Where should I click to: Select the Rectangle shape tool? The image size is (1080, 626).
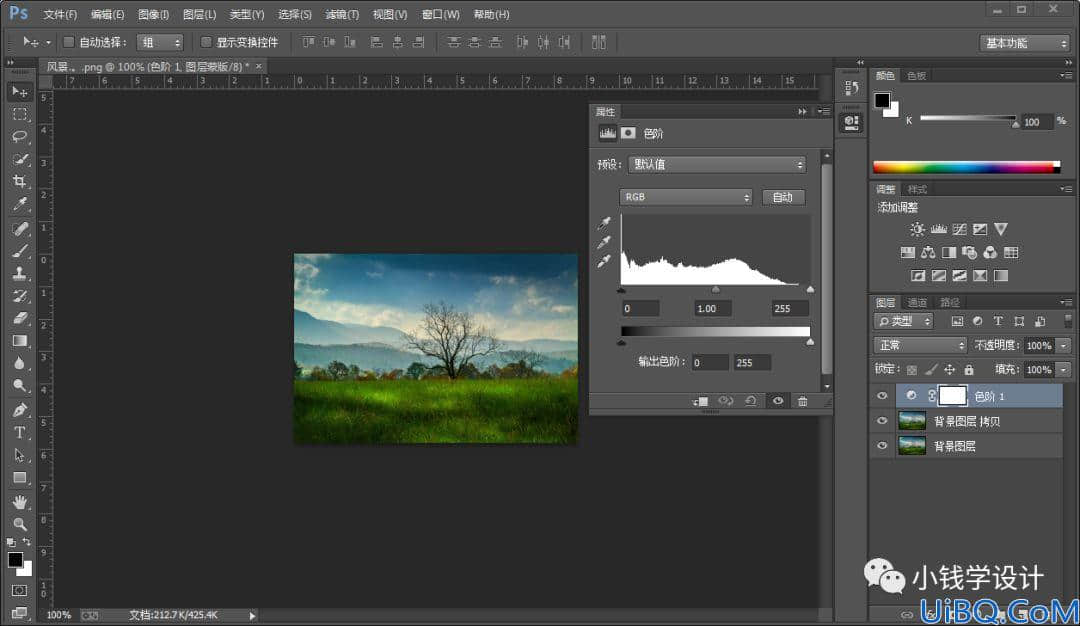[20, 477]
